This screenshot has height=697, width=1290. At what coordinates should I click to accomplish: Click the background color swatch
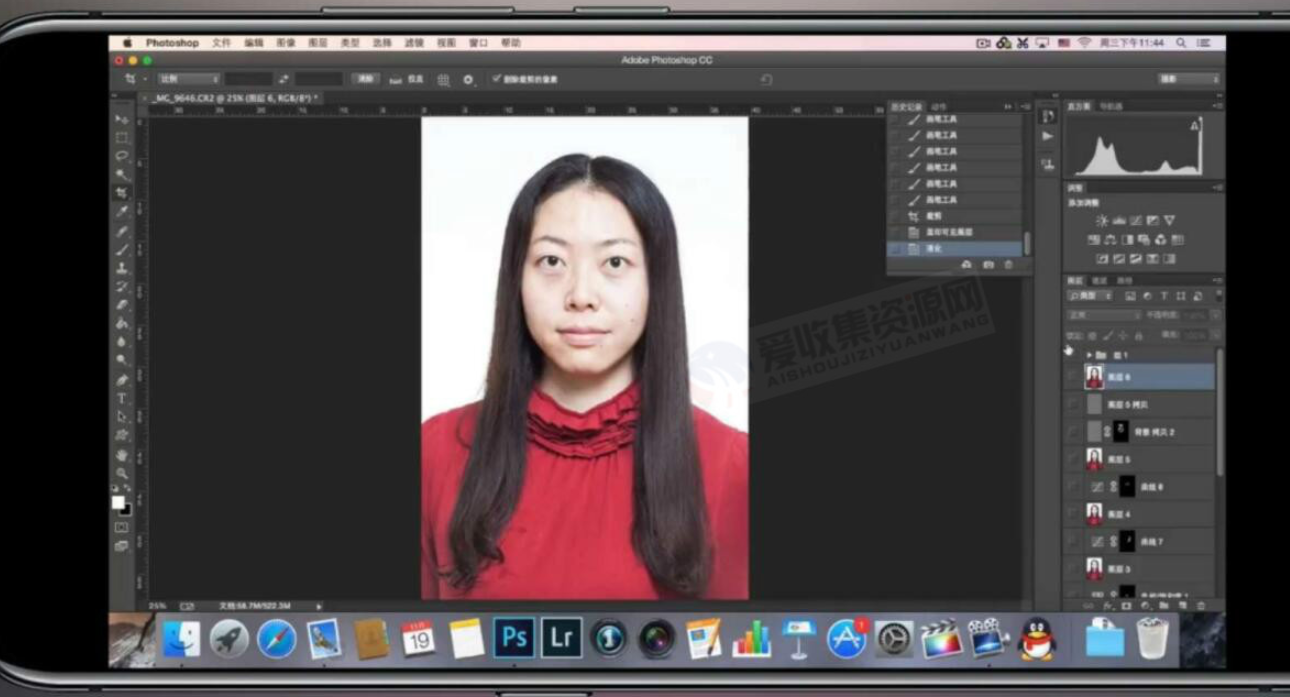126,509
